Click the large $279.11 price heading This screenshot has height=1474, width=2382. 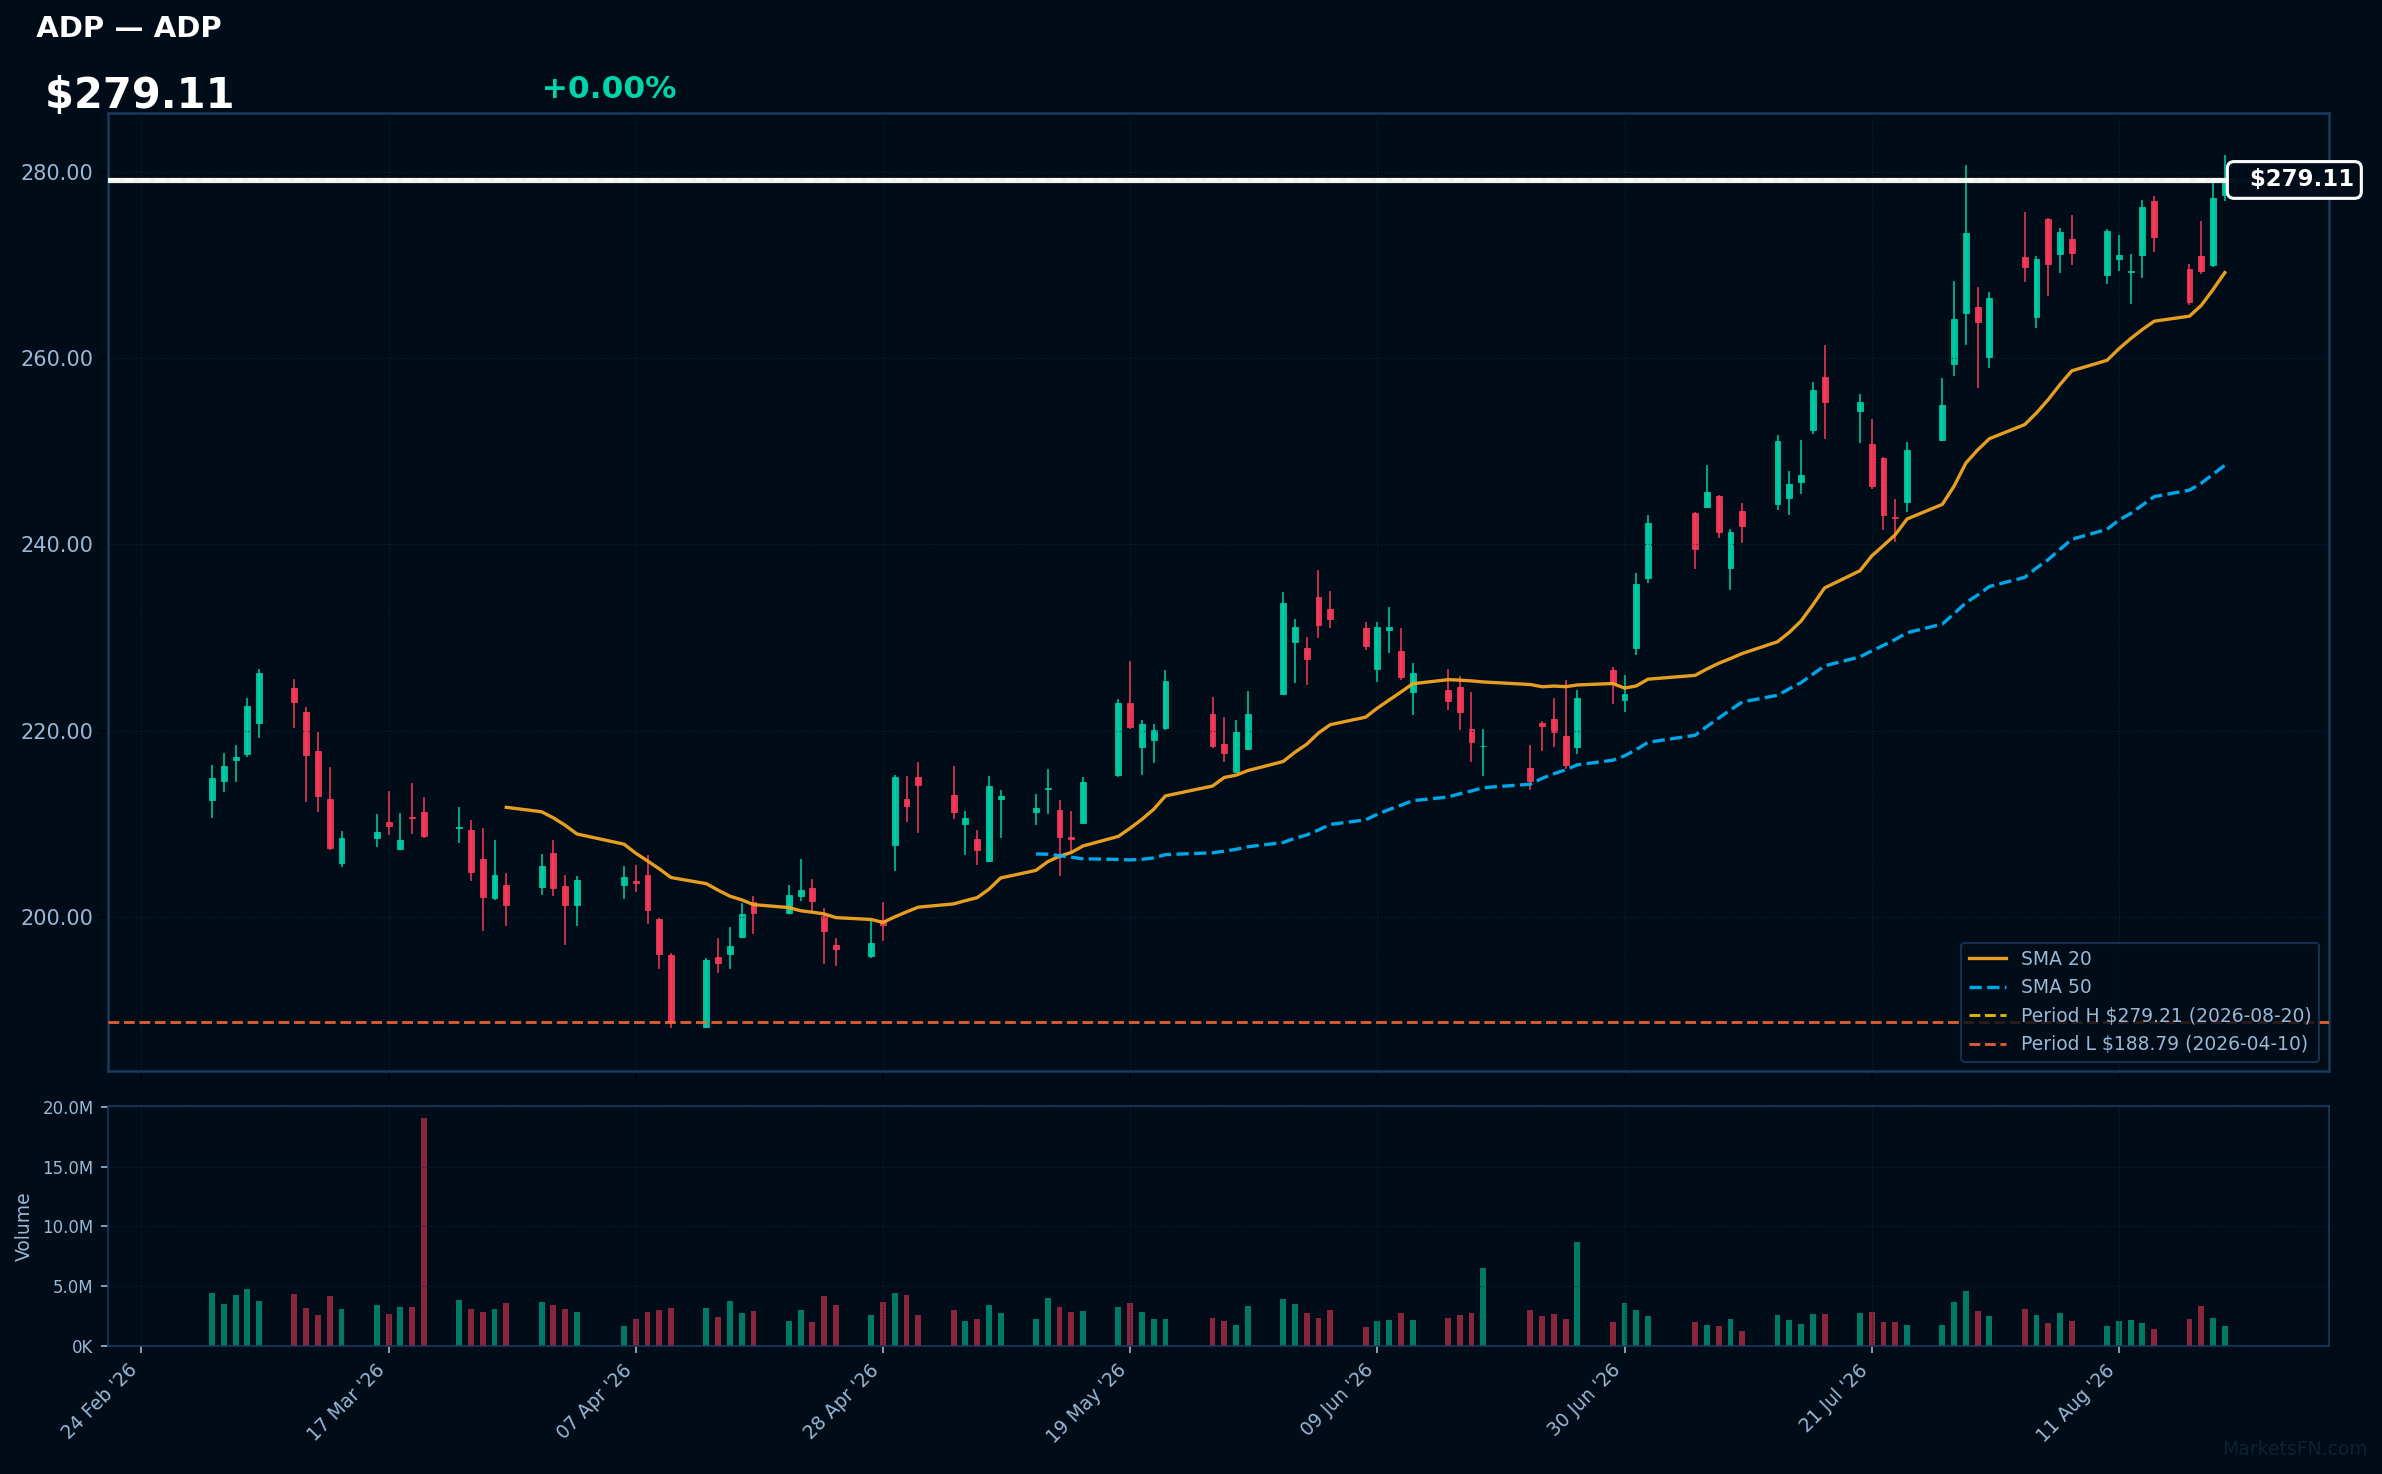tap(139, 94)
